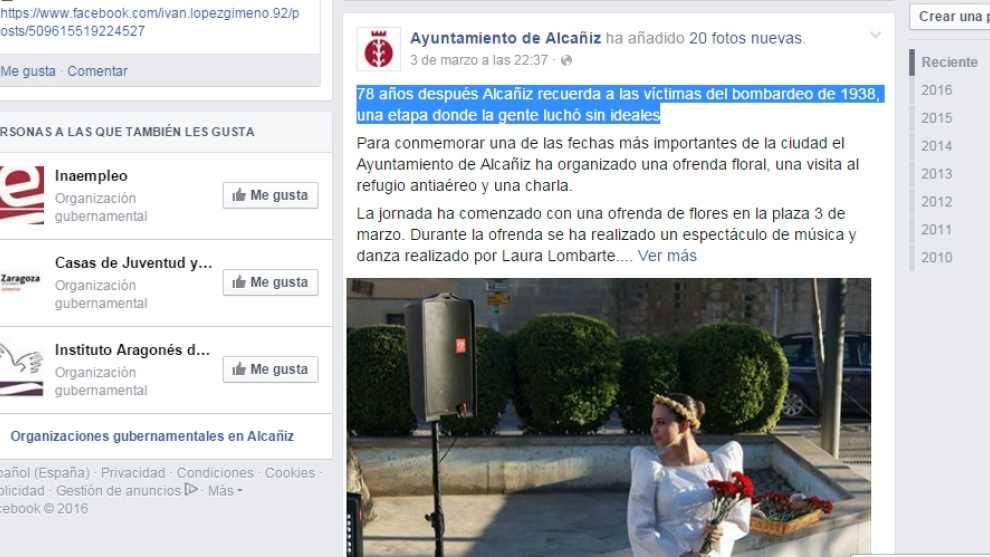Like Casas de Juventud page
Image resolution: width=990 pixels, height=557 pixels.
(x=270, y=282)
